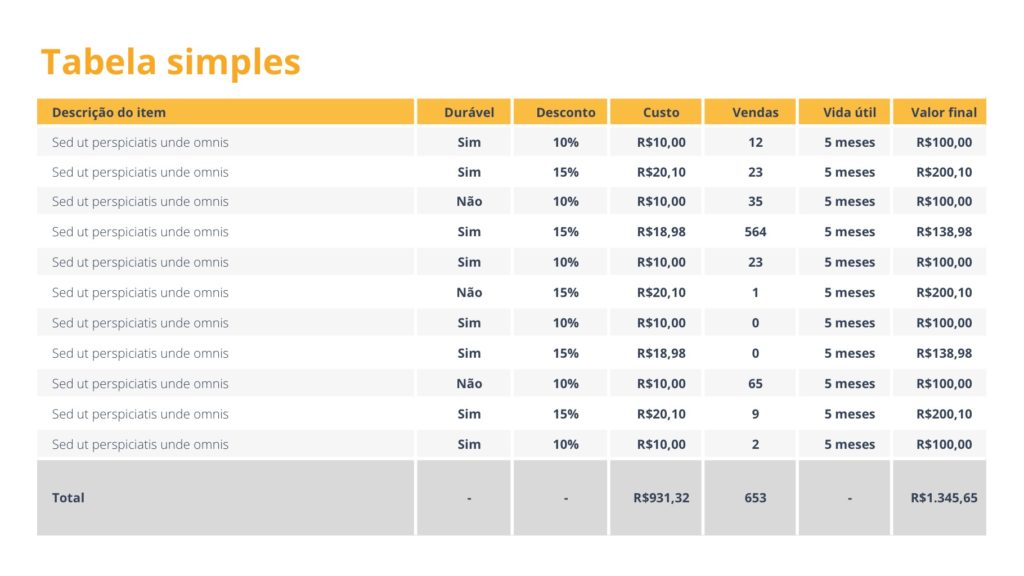Select the total cost cell R$931,32
This screenshot has height=576, width=1024.
click(x=661, y=498)
